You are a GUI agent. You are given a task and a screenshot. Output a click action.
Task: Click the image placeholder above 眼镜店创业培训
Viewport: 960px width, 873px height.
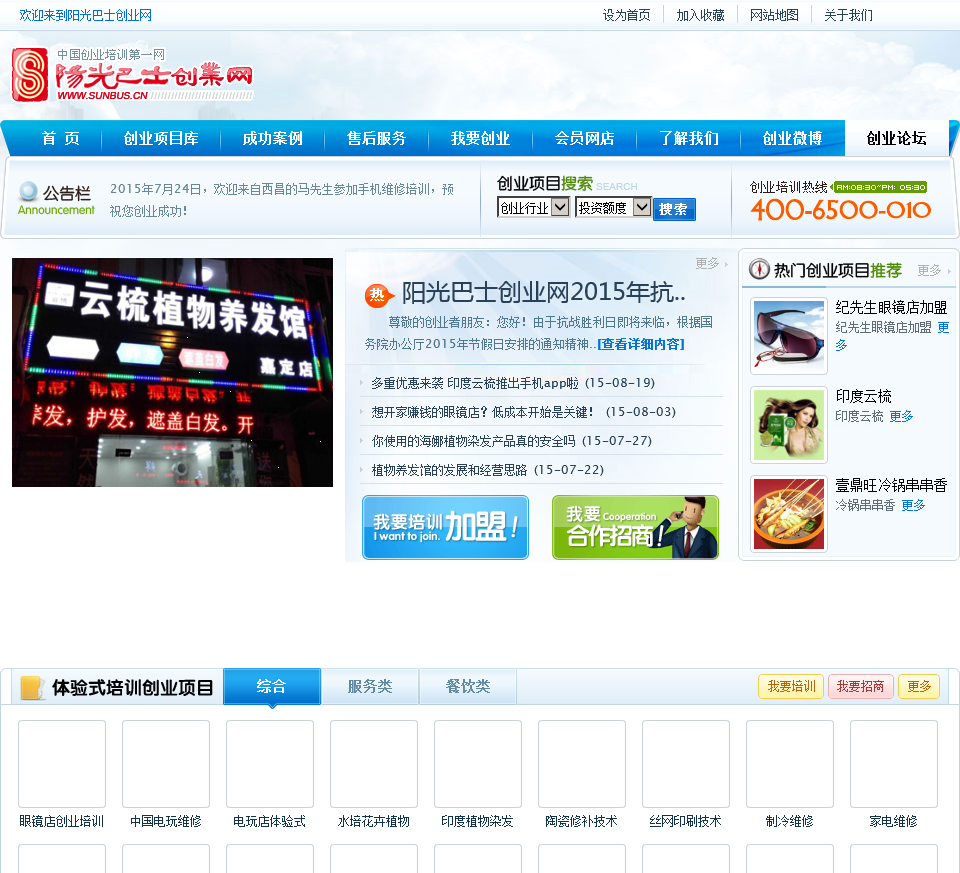click(62, 764)
